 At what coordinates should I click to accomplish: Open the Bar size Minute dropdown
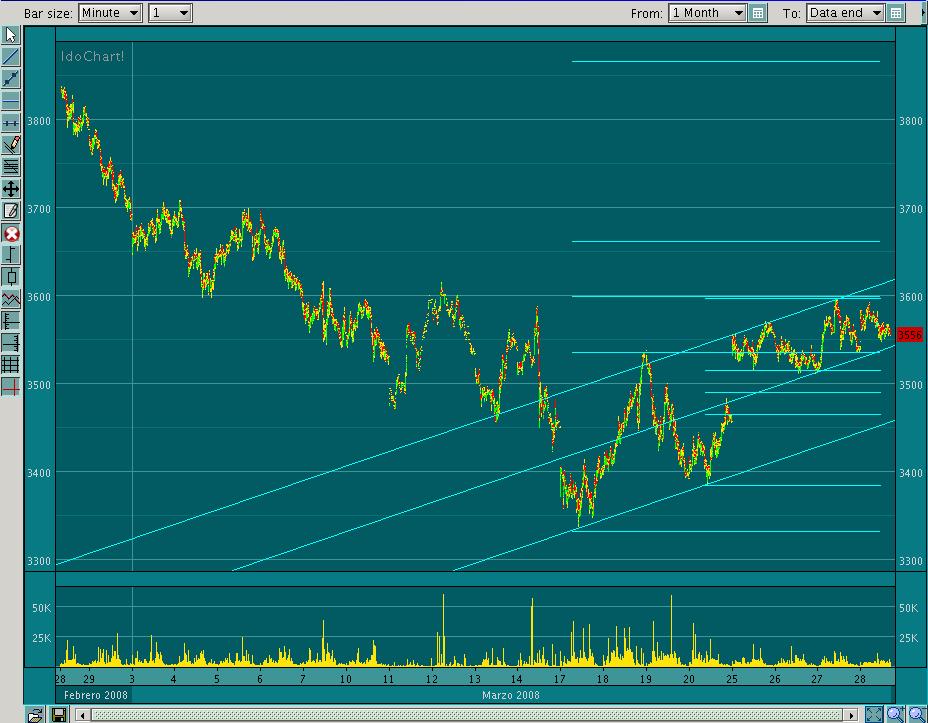click(110, 13)
